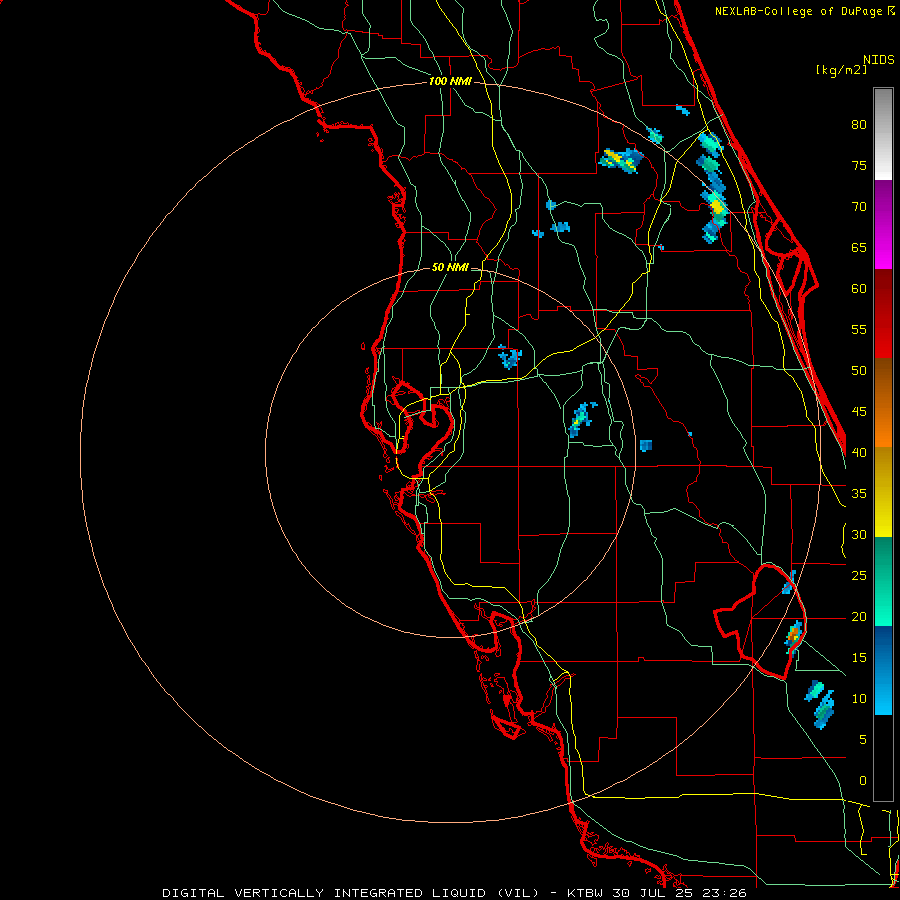The image size is (900, 900).
Task: Click the 25 value on the VIL scale
Action: click(x=859, y=576)
